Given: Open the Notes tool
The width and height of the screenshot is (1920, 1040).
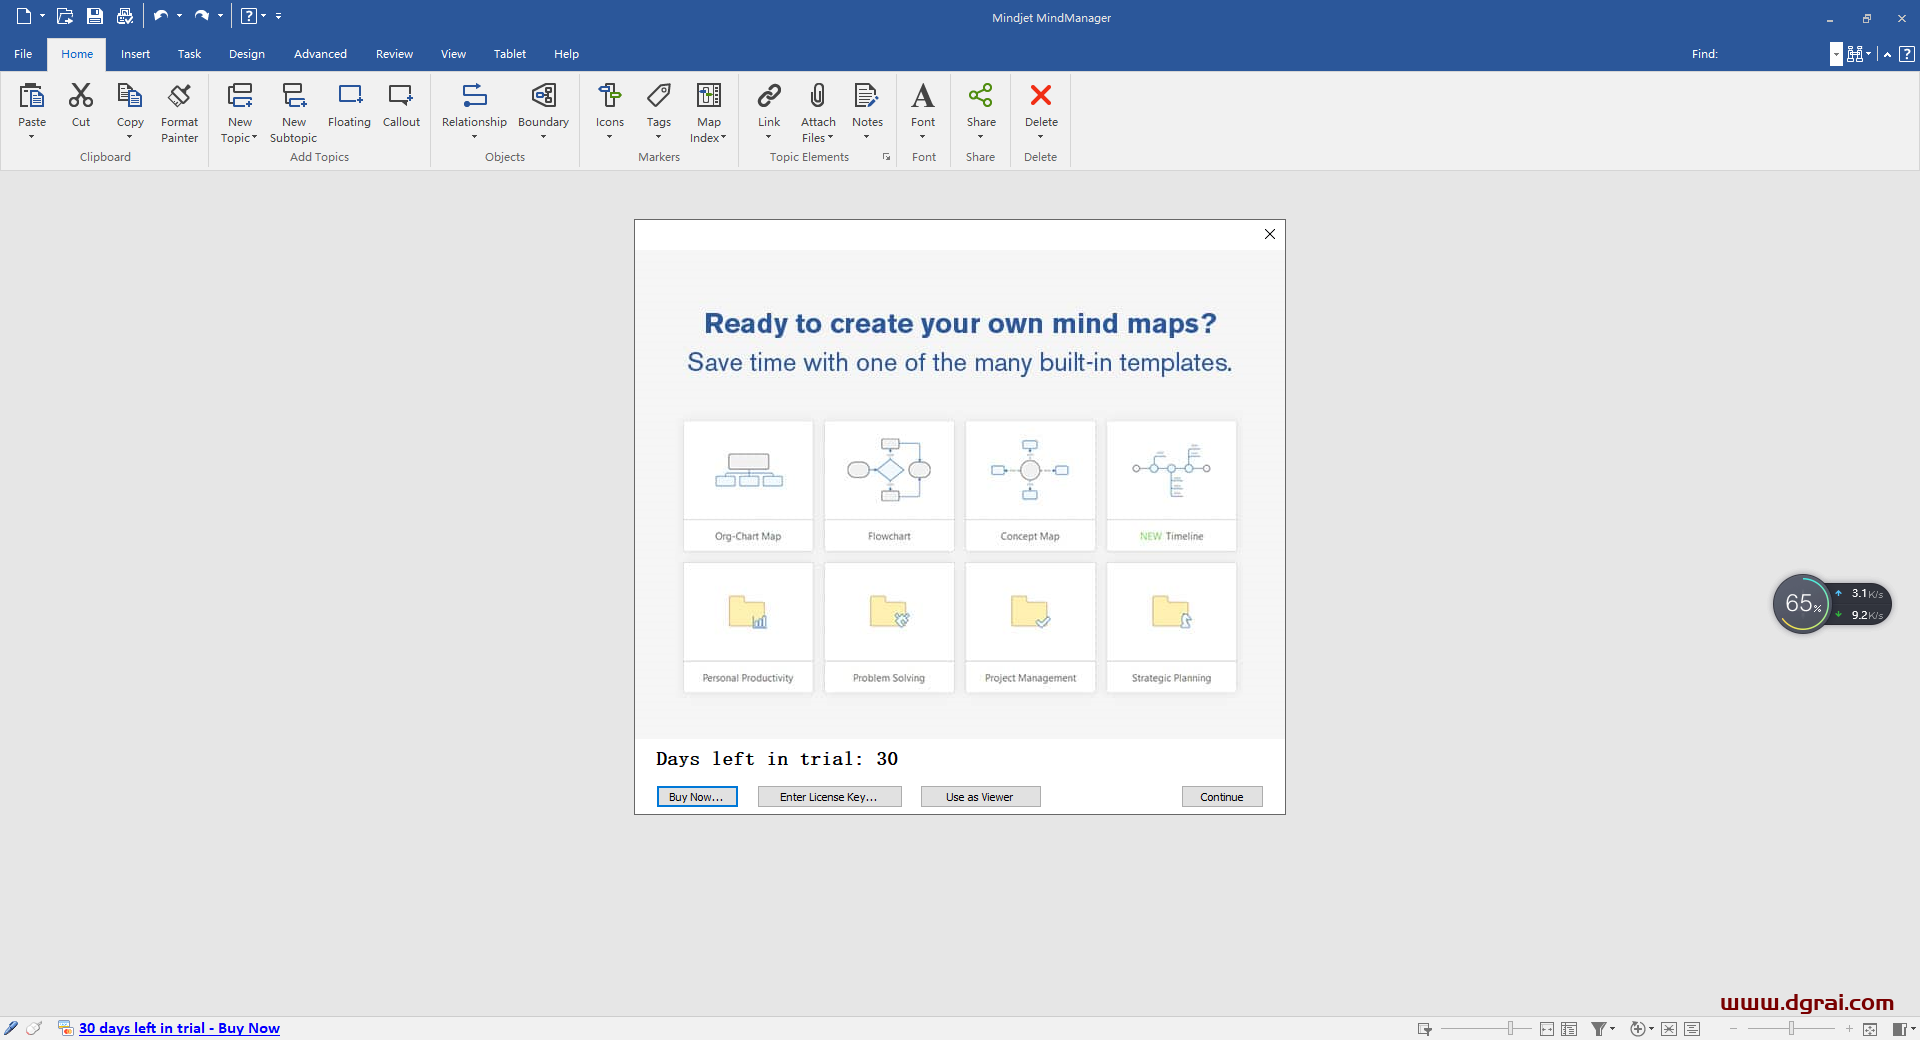Looking at the screenshot, I should pos(866,96).
